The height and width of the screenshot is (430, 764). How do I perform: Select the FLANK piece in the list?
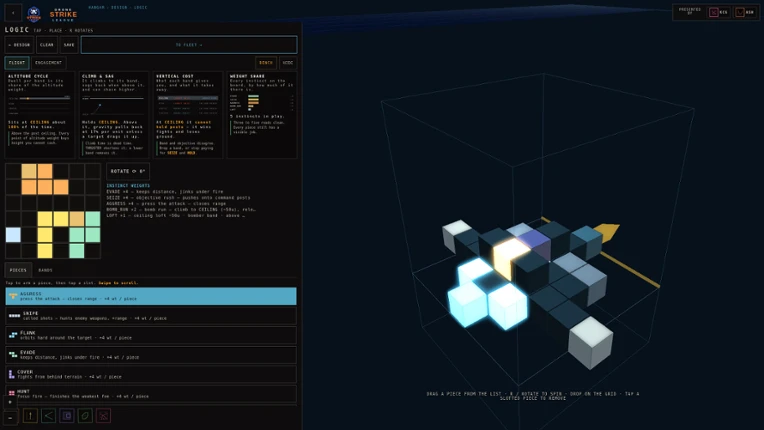(151, 335)
